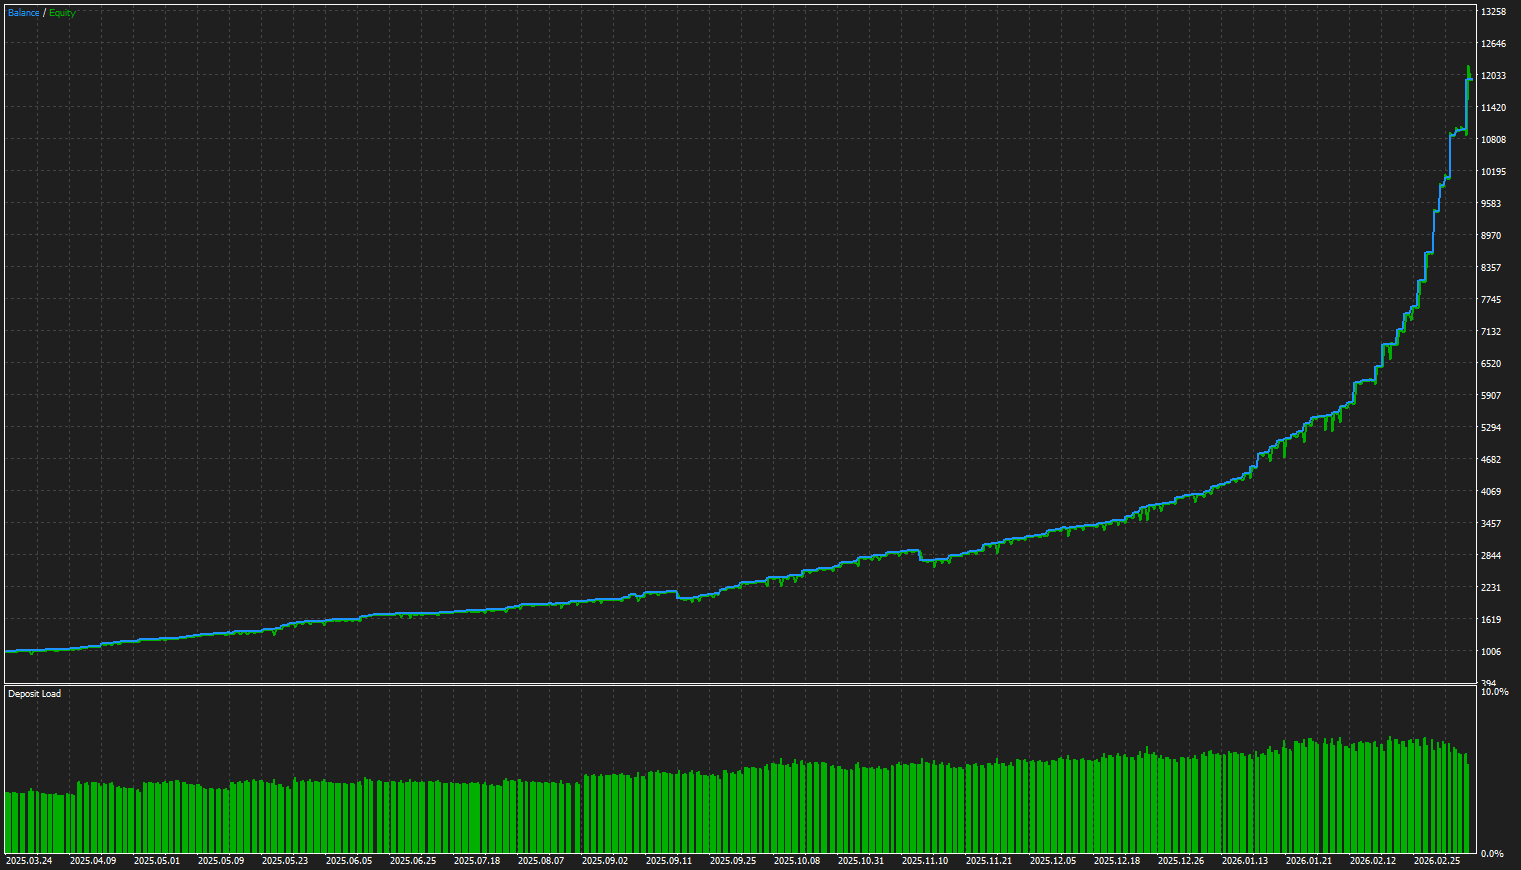Select the 2025.04.09 date label
1521x870 pixels.
(x=93, y=860)
